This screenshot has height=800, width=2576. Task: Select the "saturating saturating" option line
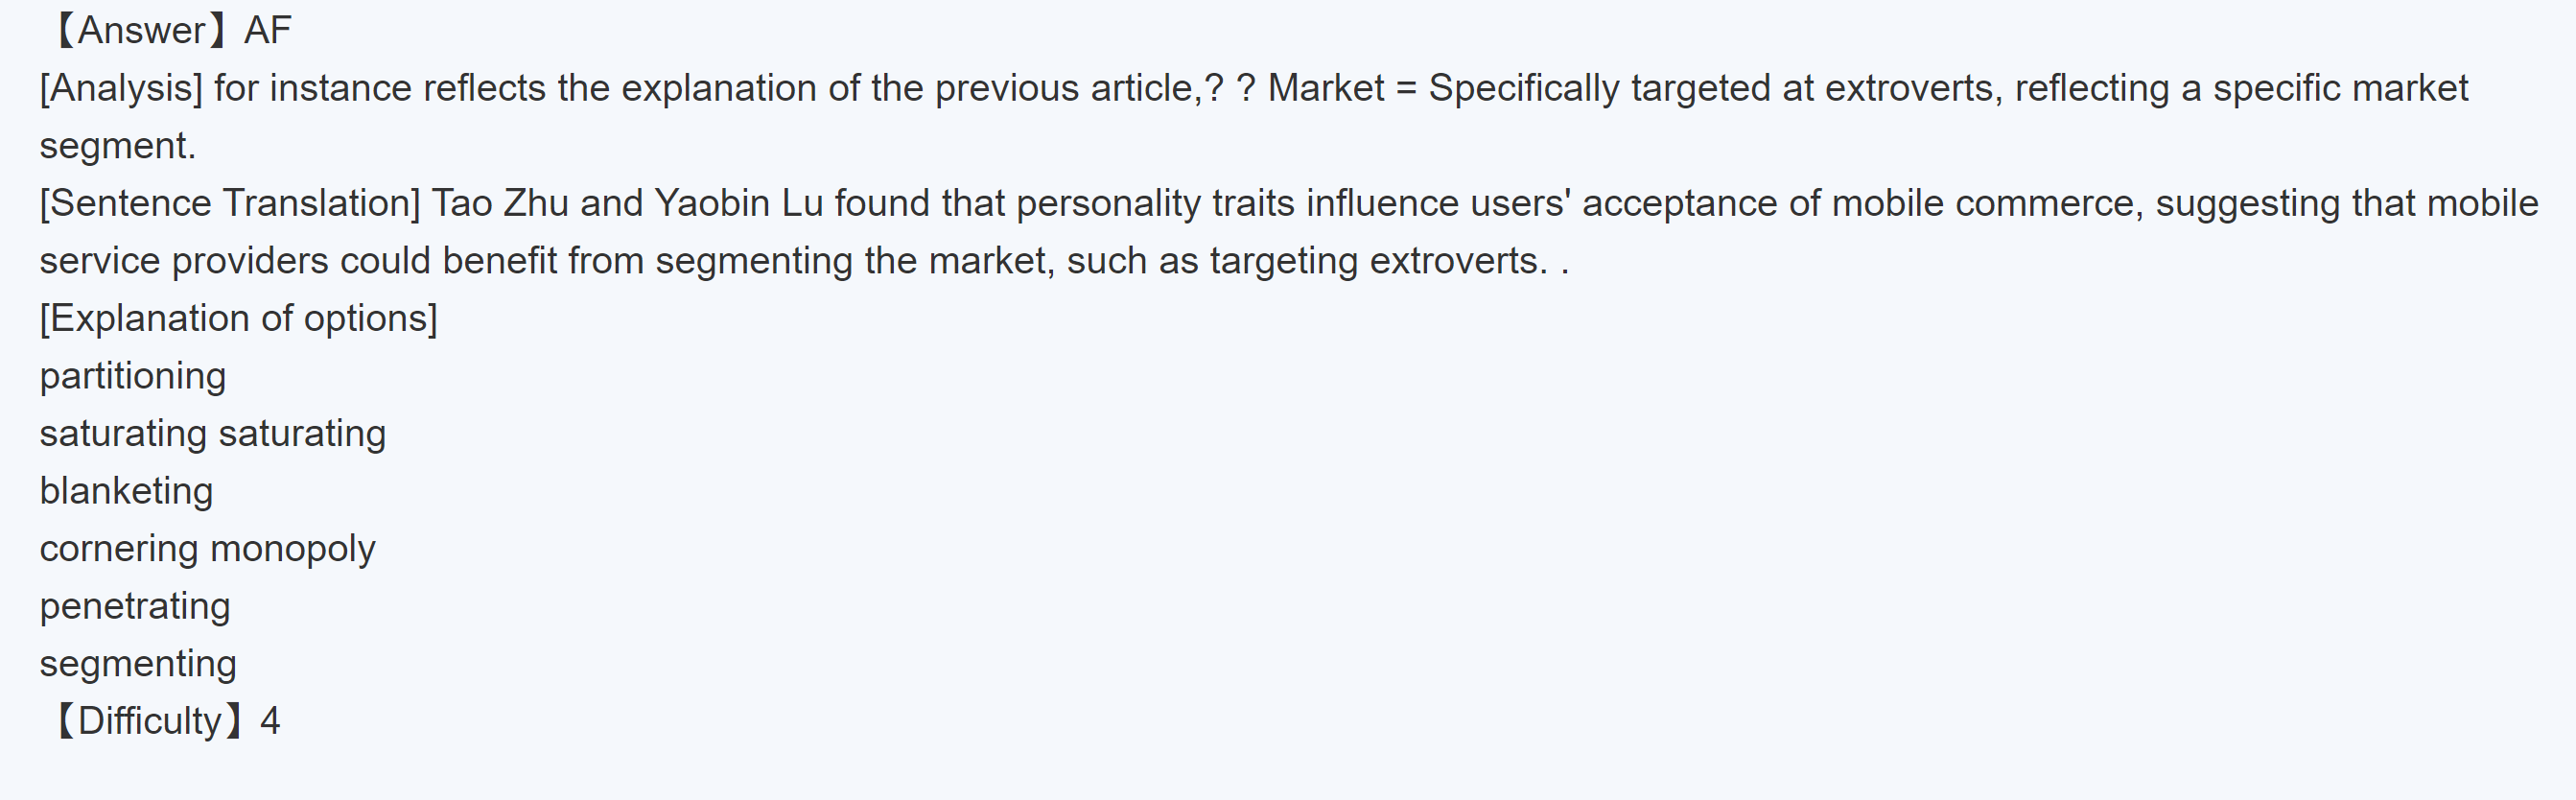click(212, 433)
